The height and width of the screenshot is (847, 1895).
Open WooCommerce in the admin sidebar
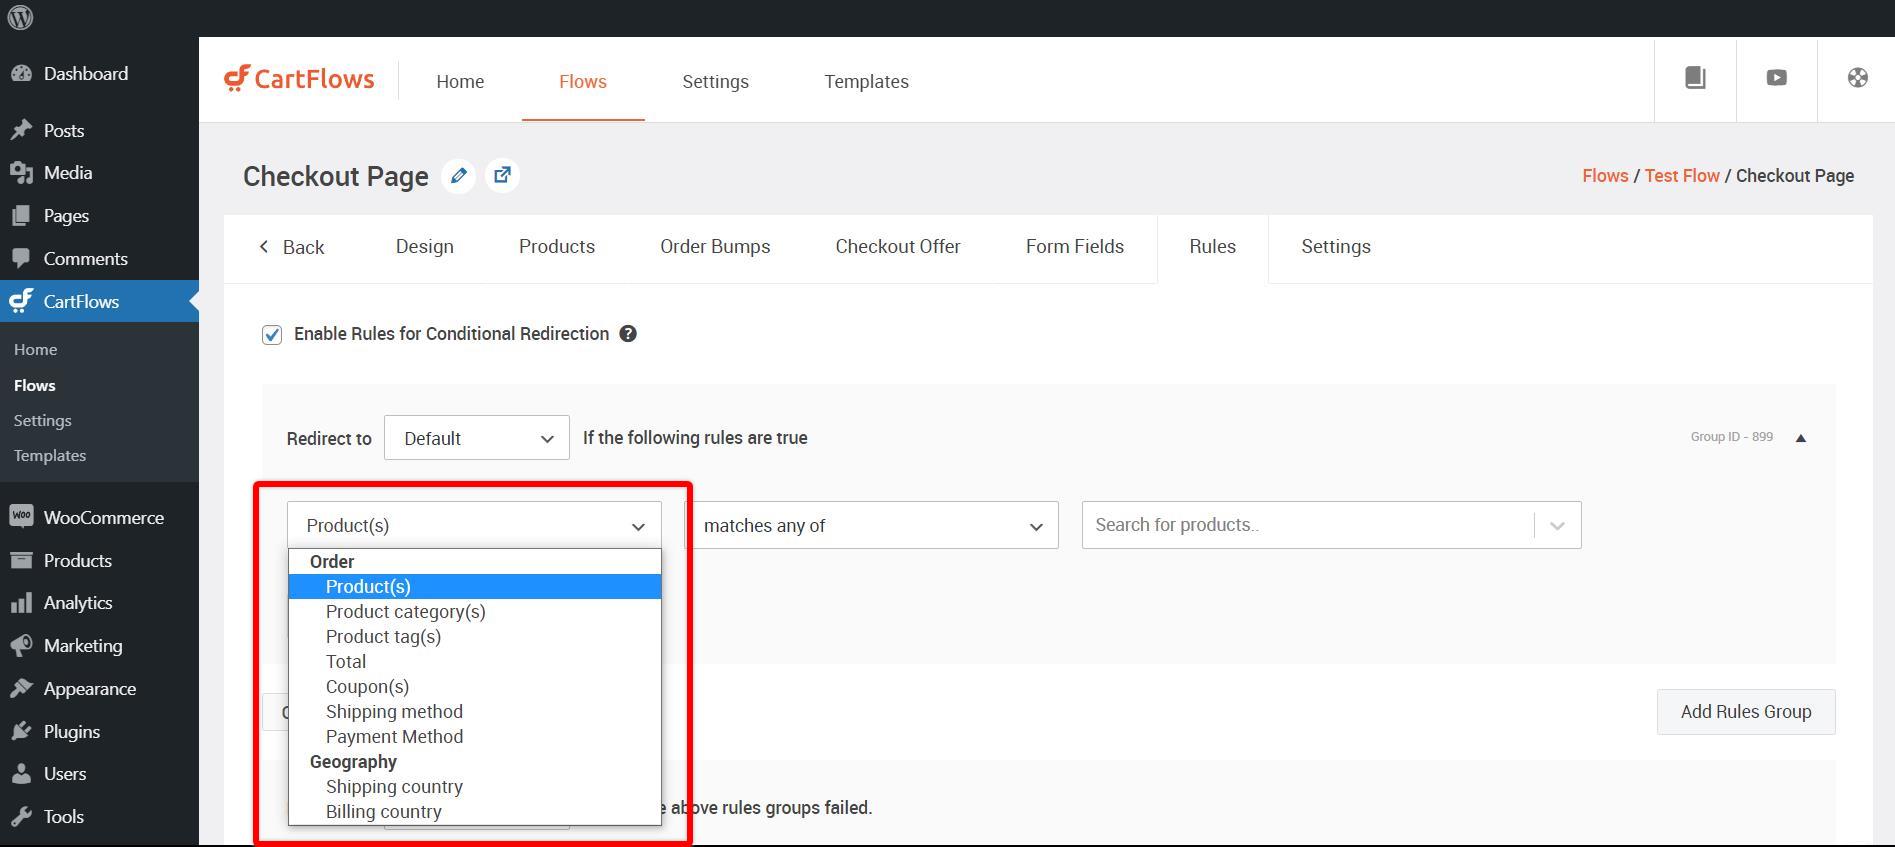103,518
